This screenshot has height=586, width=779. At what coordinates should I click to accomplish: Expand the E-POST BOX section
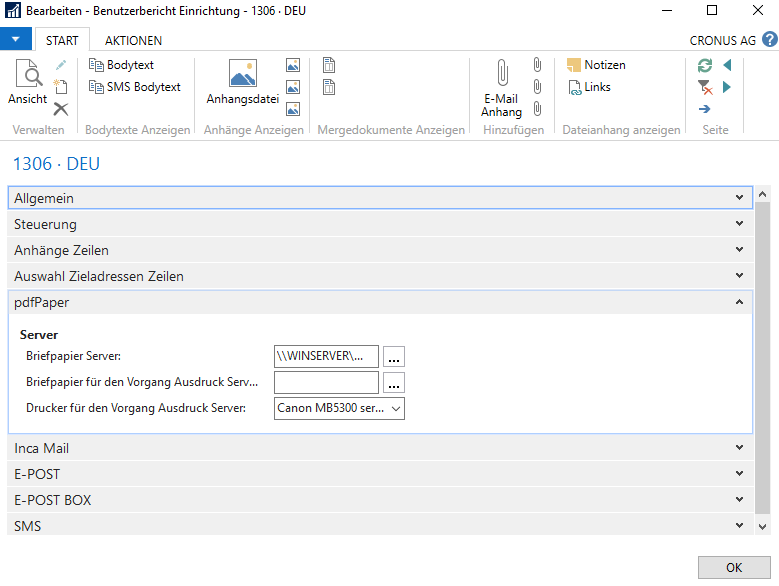tap(381, 500)
